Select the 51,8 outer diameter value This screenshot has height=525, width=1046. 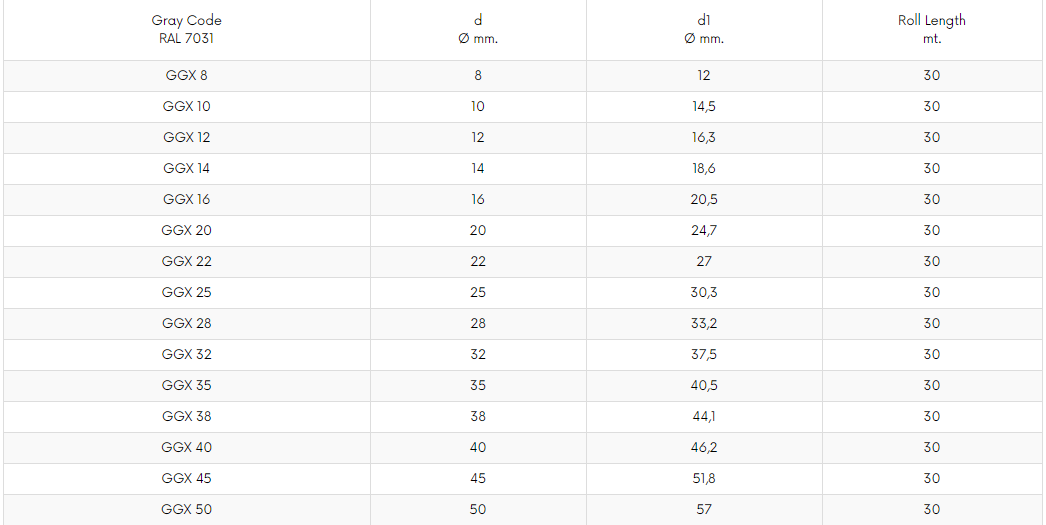(x=704, y=479)
